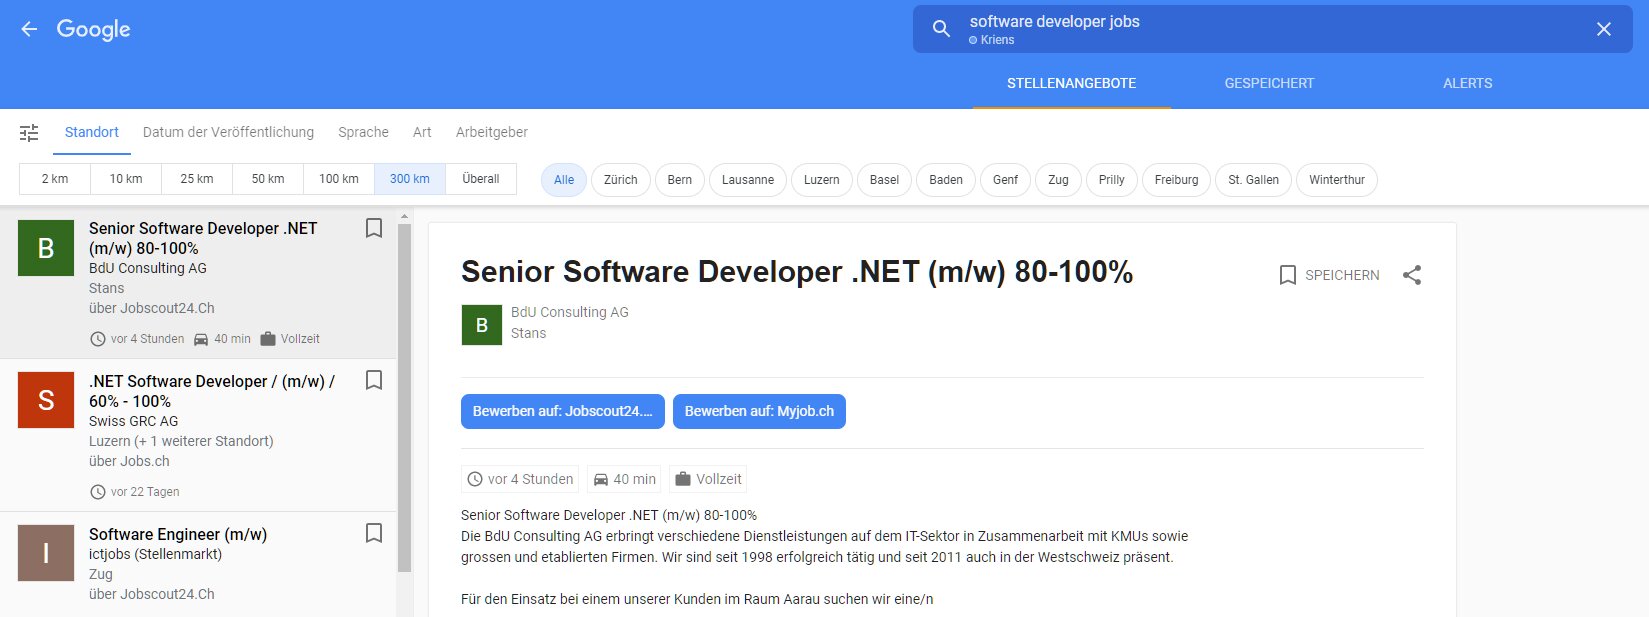
Task: Open the Art filter
Action: click(x=422, y=132)
